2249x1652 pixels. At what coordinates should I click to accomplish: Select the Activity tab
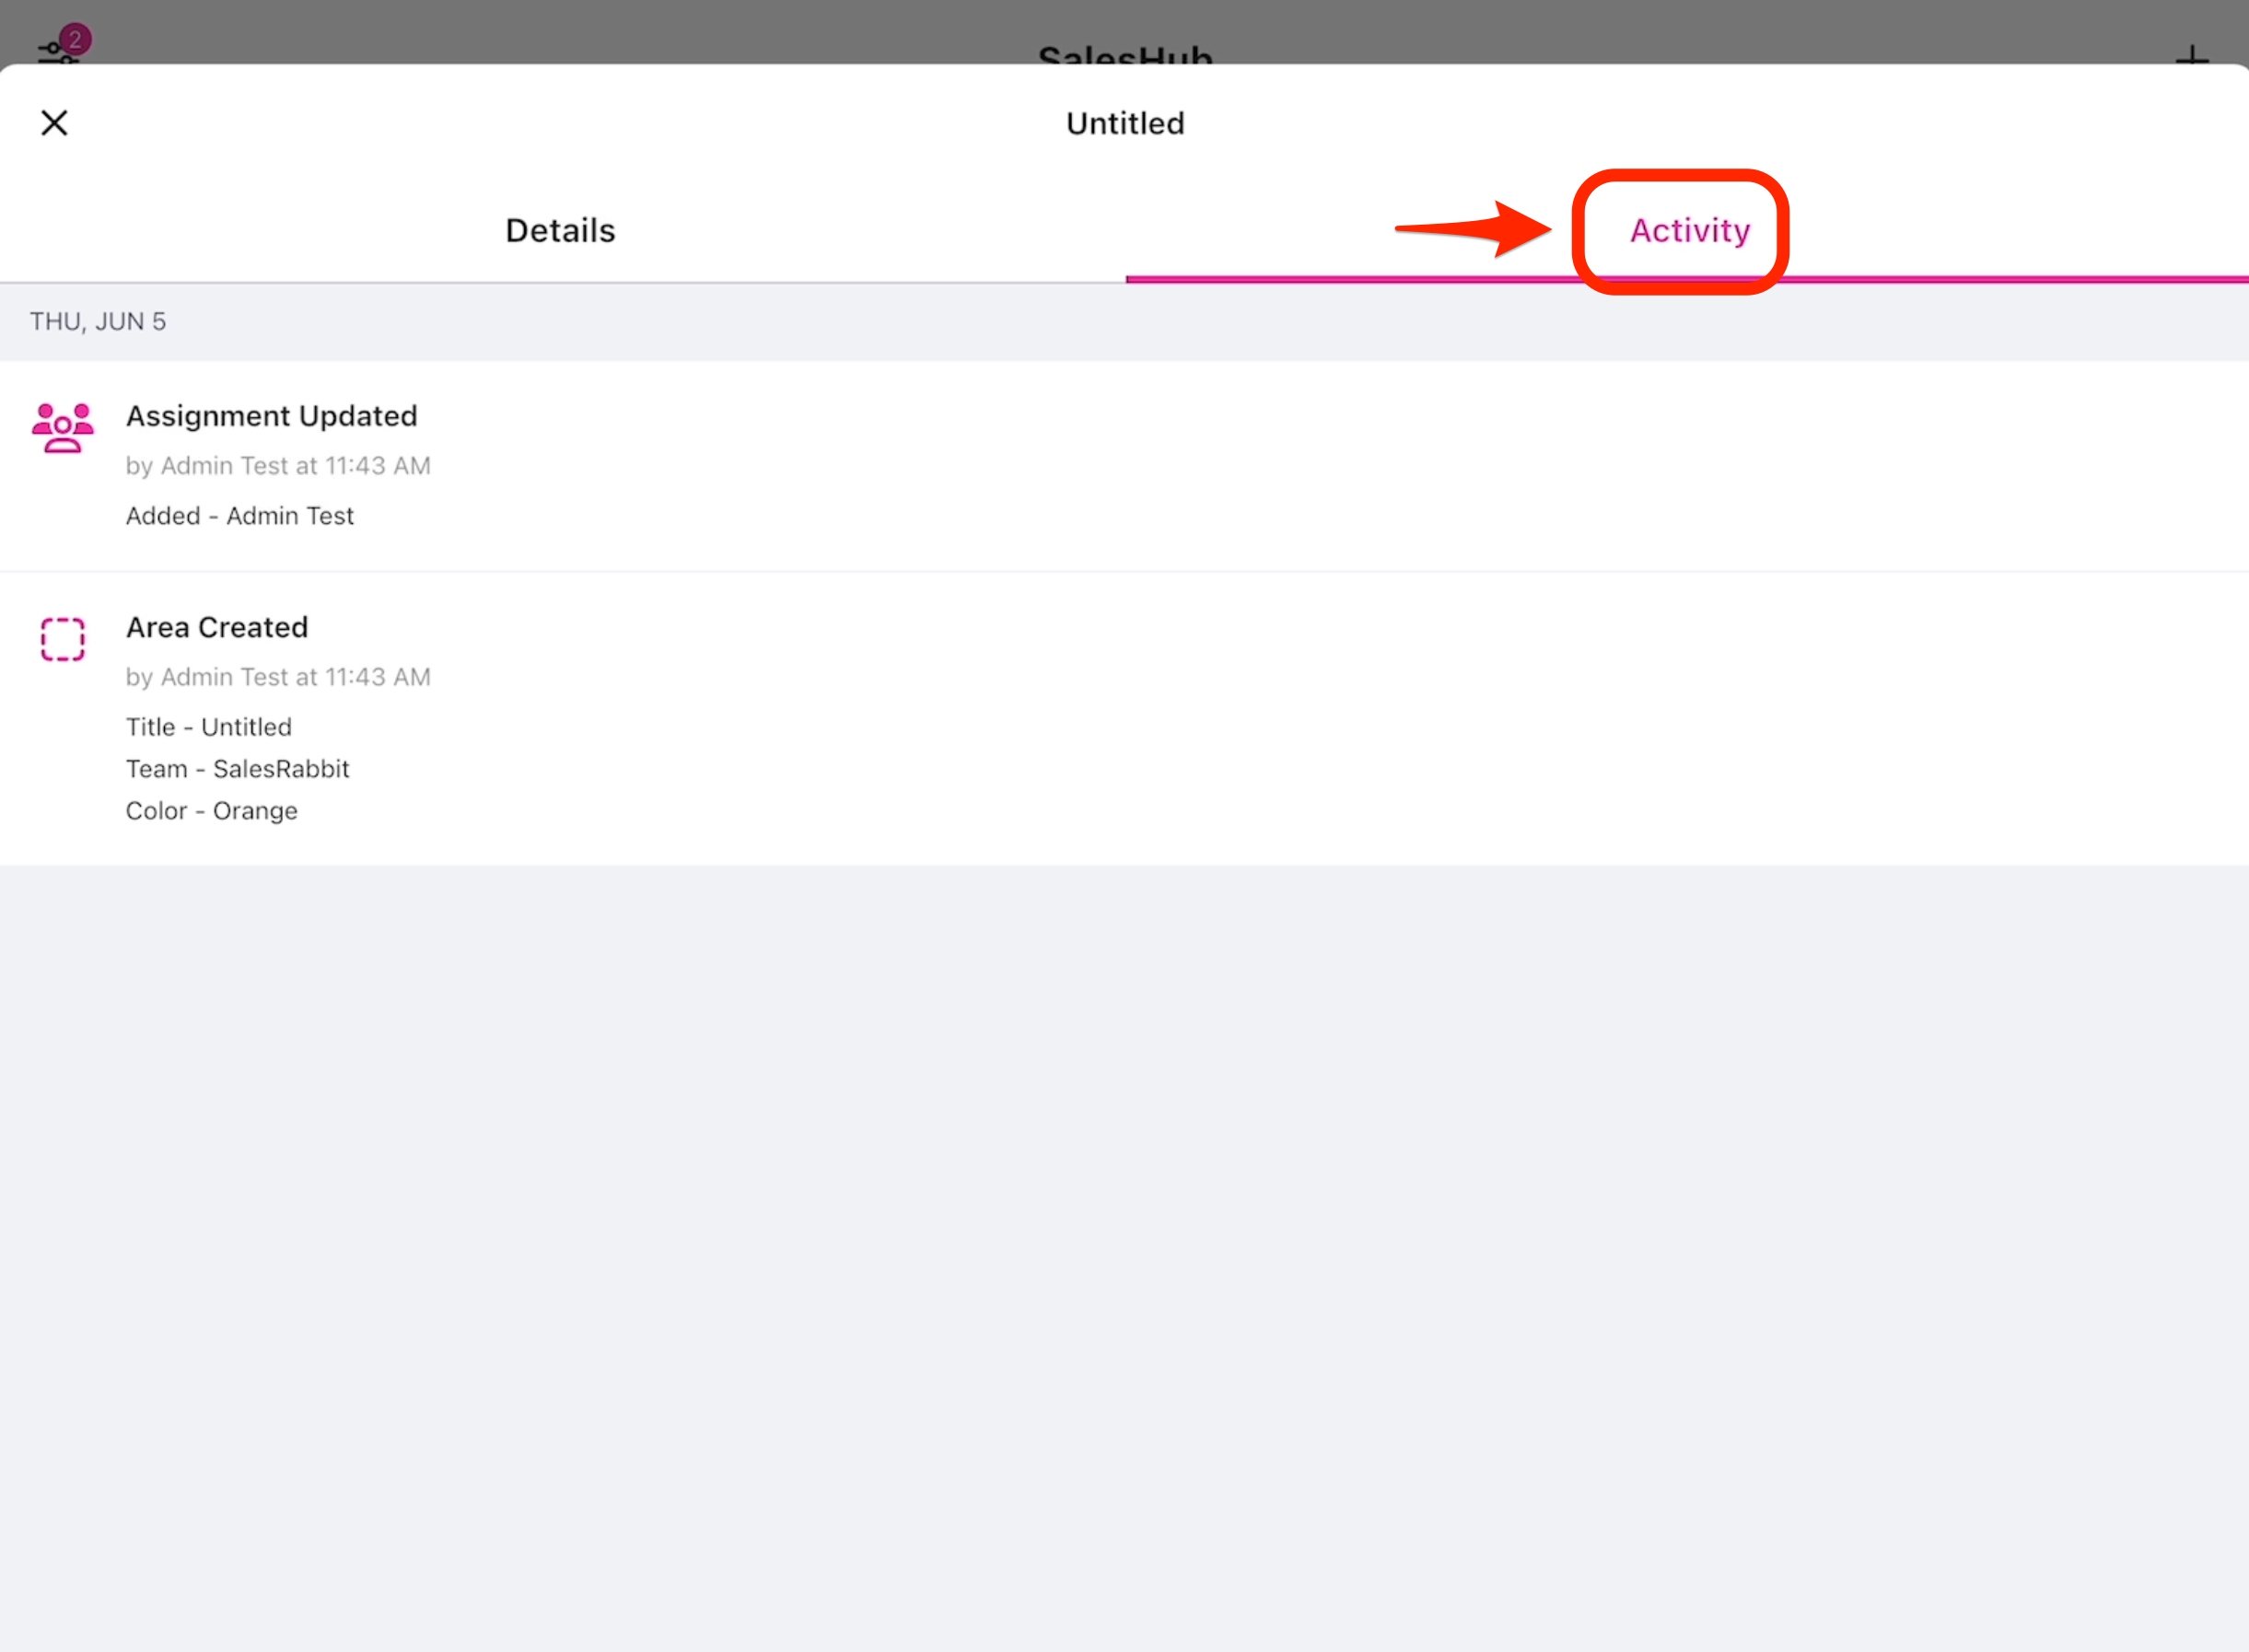(1689, 231)
